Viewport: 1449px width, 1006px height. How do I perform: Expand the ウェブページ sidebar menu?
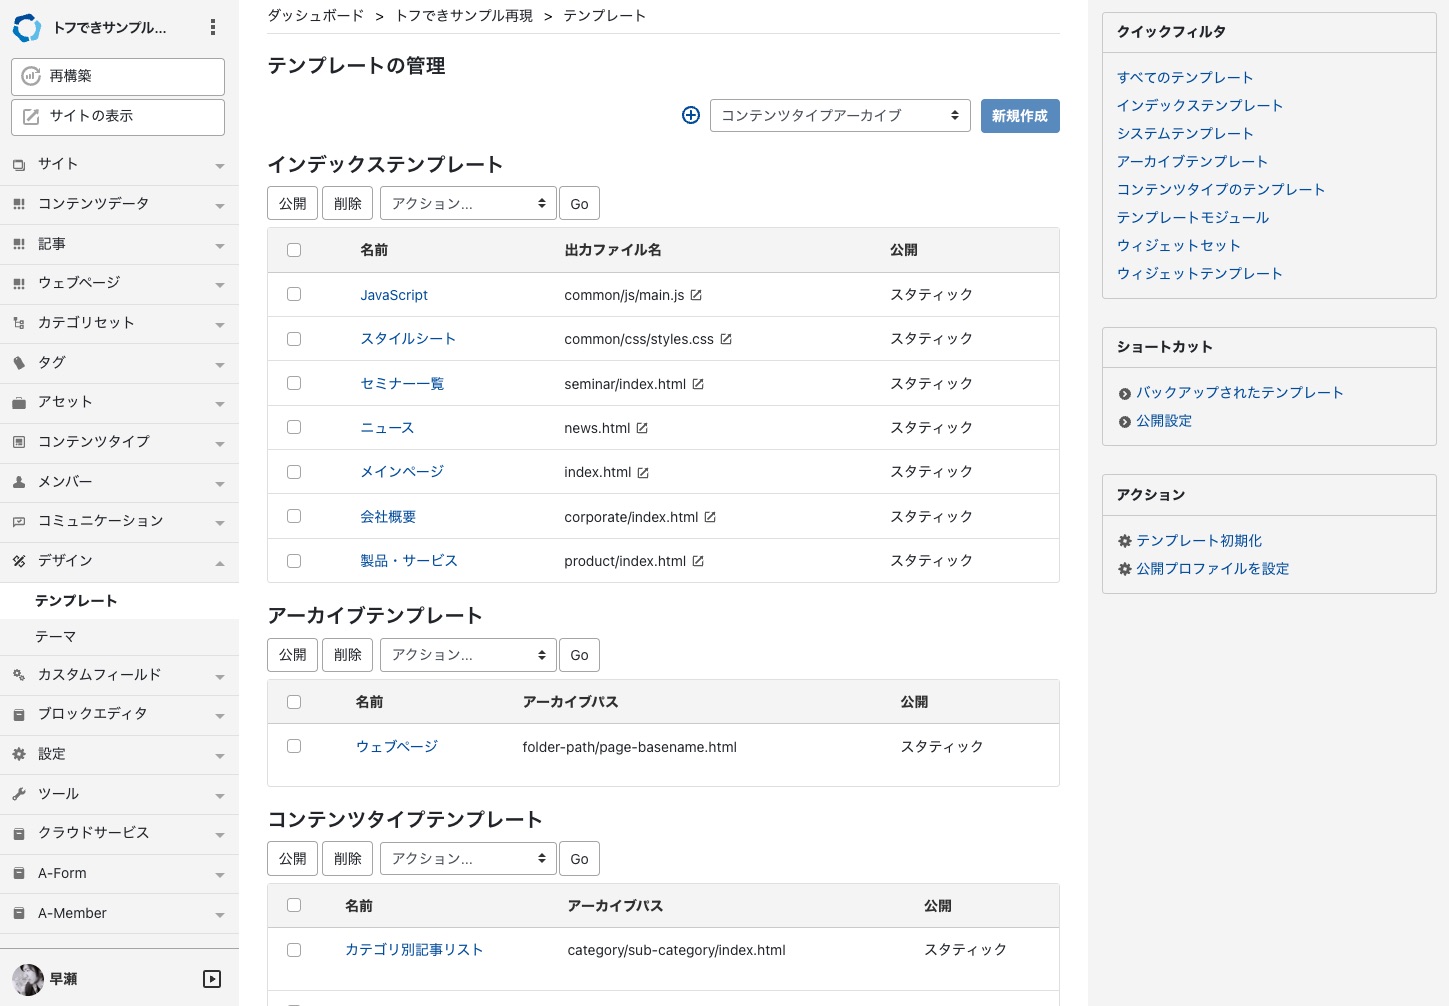tap(119, 283)
